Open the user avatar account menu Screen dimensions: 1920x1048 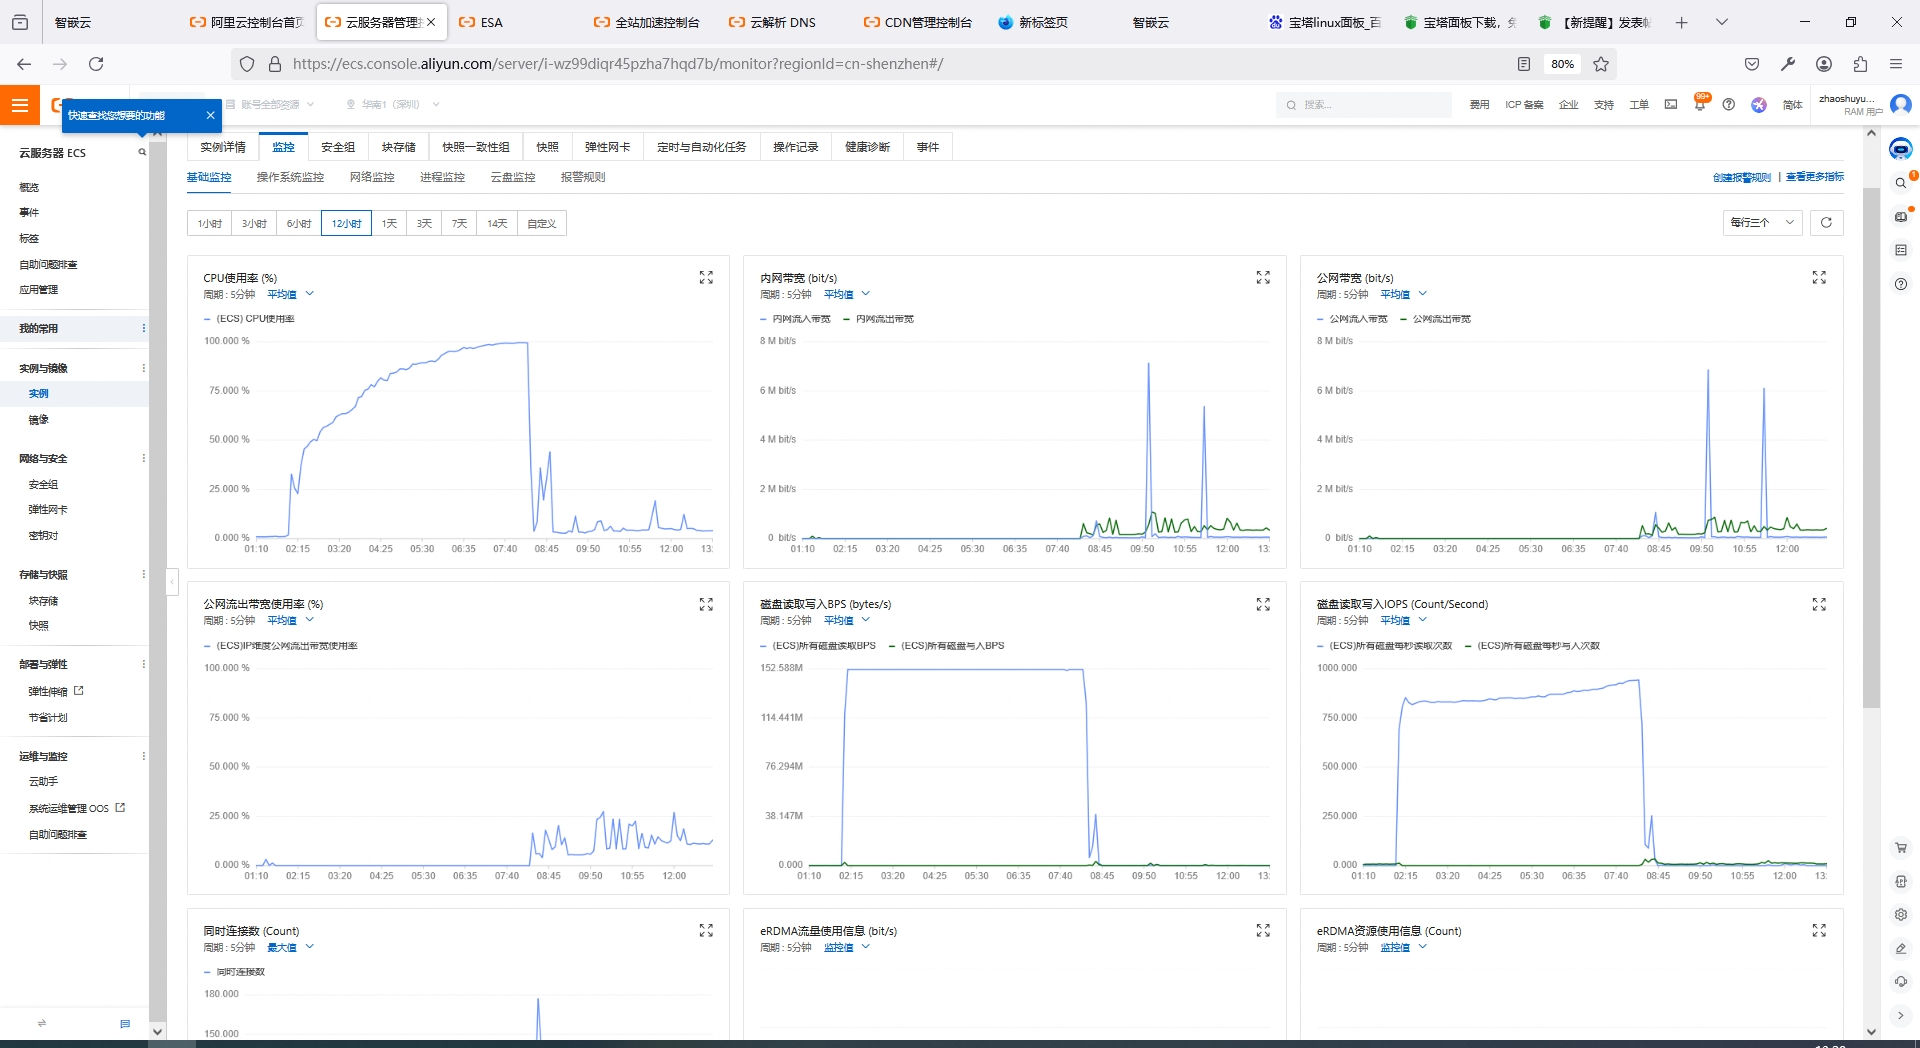coord(1901,104)
